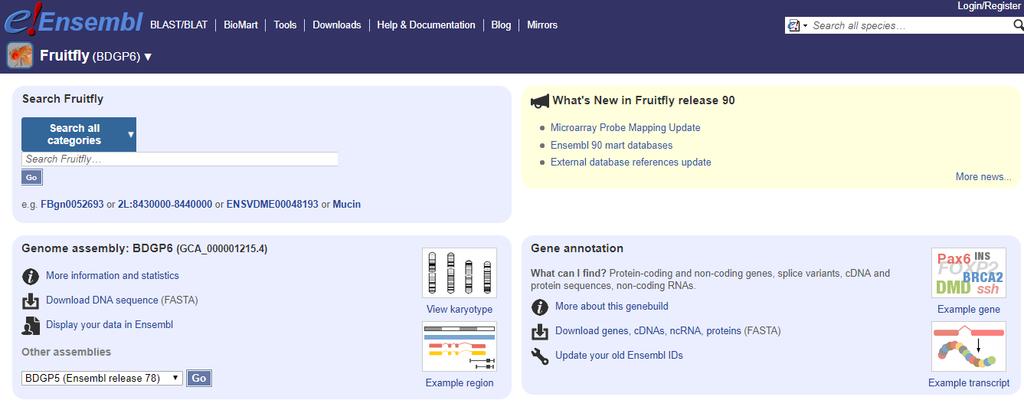Click the Fruitfly species icon
Viewport: 1024px width, 407px height.
pyautogui.click(x=20, y=56)
